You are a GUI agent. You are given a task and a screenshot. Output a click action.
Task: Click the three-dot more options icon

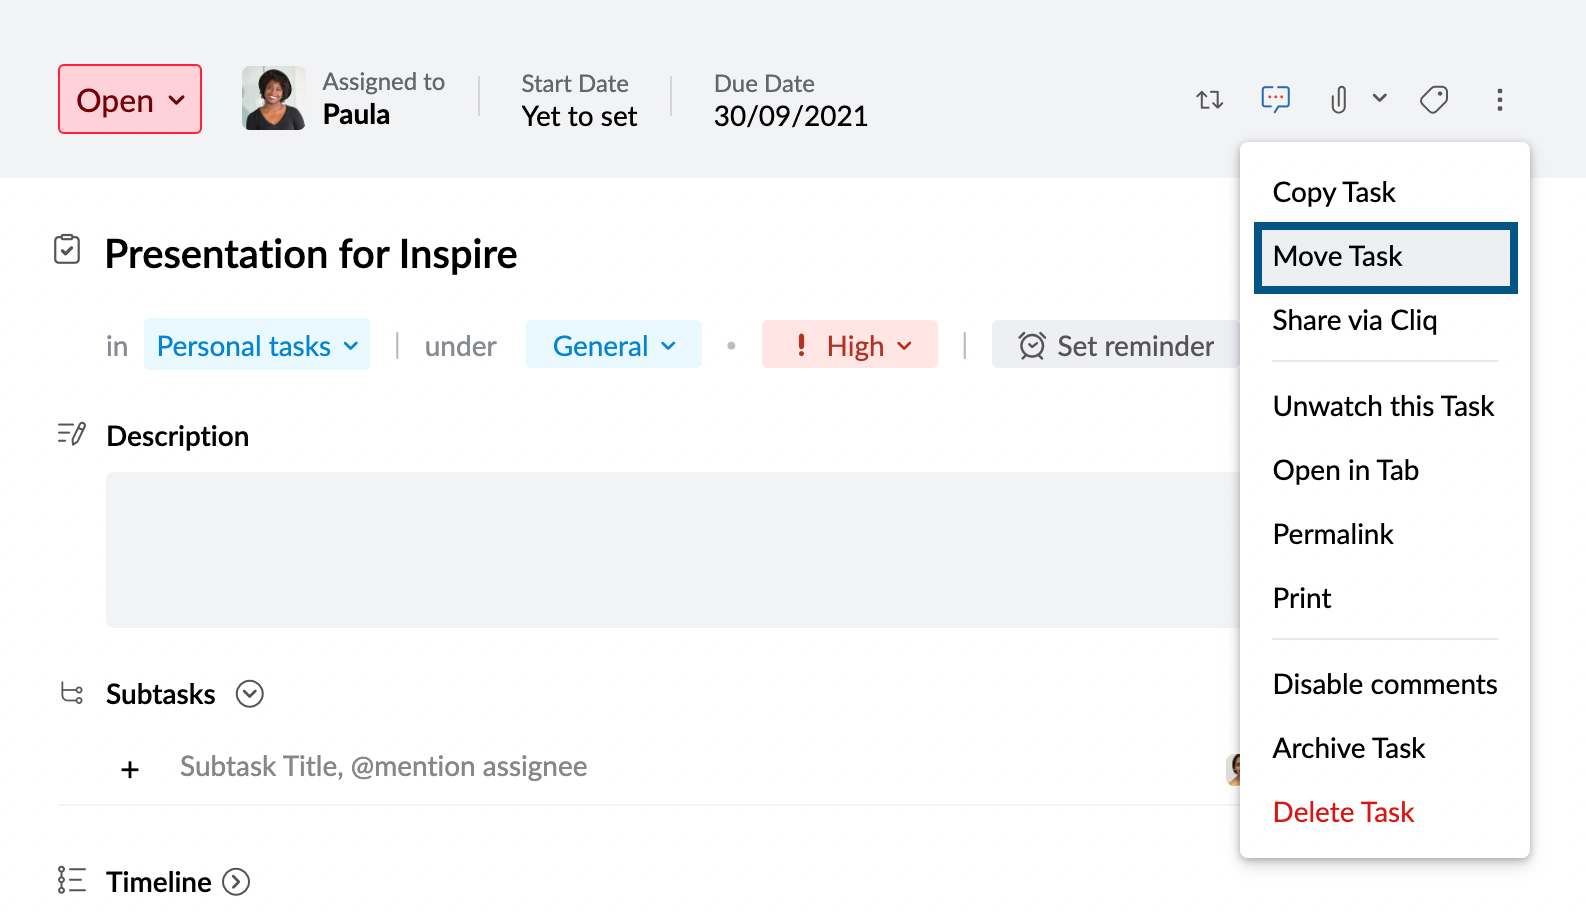point(1499,100)
